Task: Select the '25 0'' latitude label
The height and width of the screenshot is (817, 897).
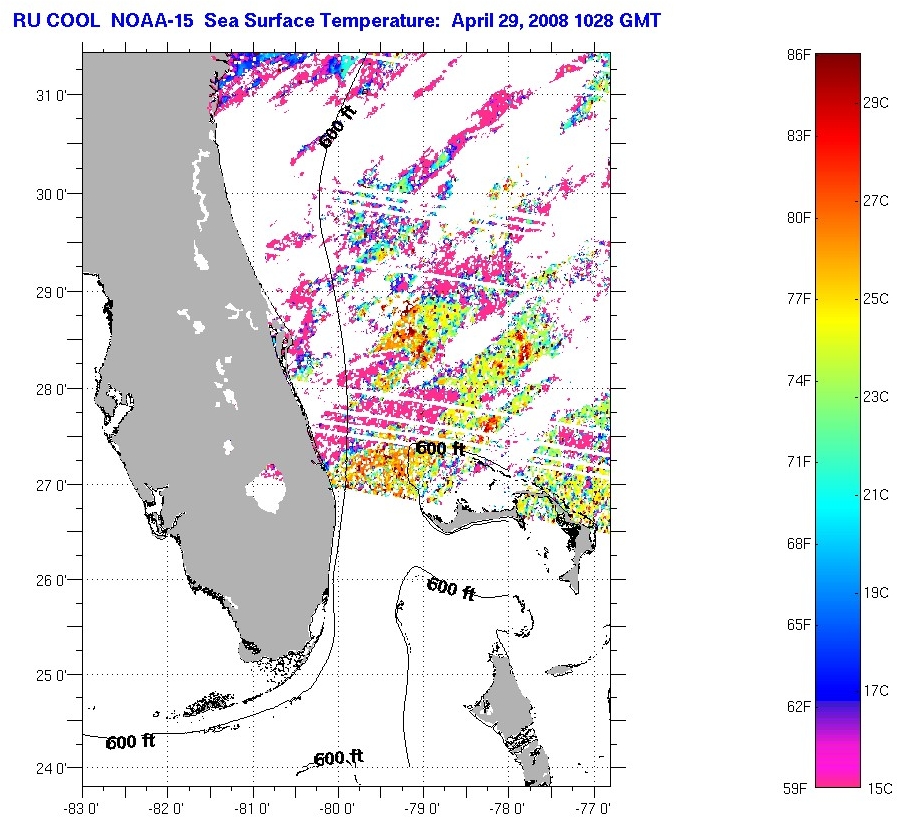Action: (x=51, y=676)
